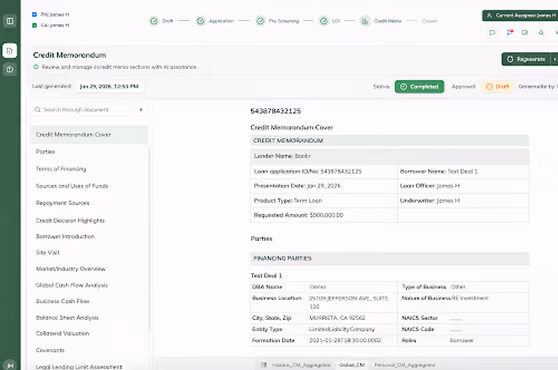Image resolution: width=558 pixels, height=370 pixels.
Task: Open the icon below the document icon in sidebar
Action: [x=10, y=69]
